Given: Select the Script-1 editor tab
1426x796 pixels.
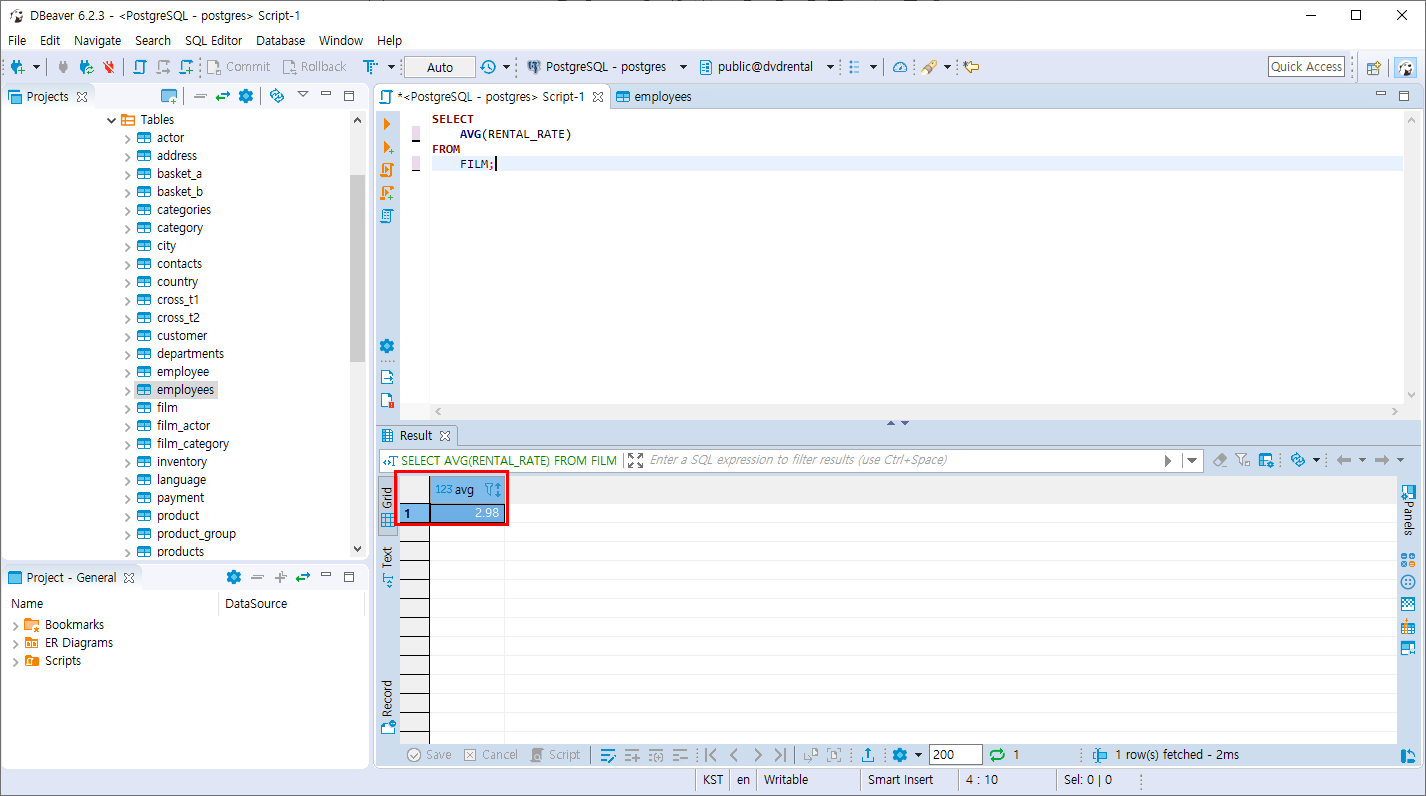Looking at the screenshot, I should point(491,97).
